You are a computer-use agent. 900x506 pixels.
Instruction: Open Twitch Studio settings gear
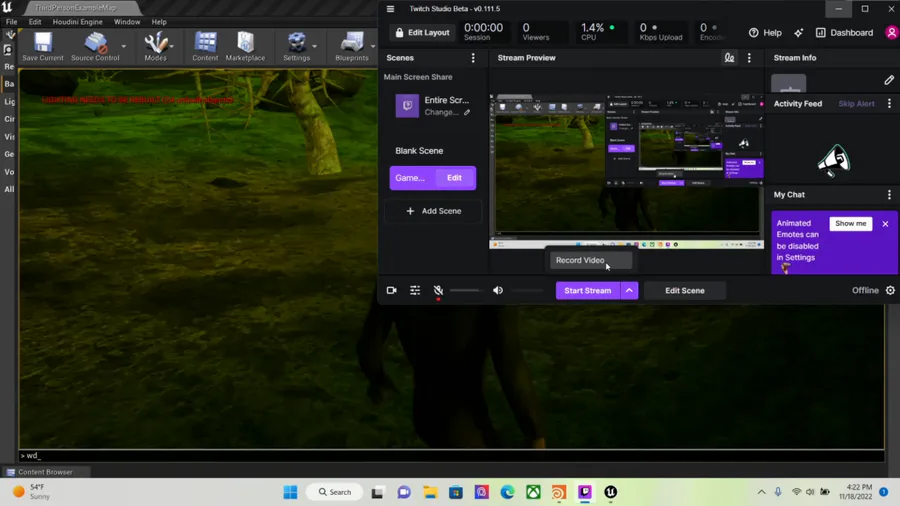point(890,291)
